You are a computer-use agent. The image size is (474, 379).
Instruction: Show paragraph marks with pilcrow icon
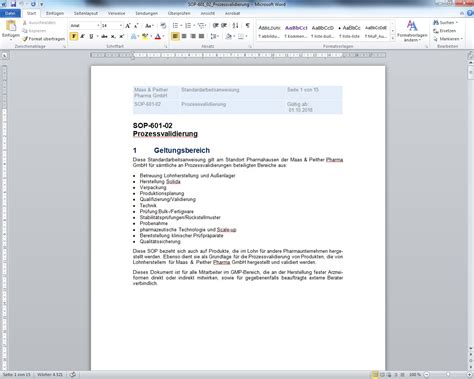248,26
